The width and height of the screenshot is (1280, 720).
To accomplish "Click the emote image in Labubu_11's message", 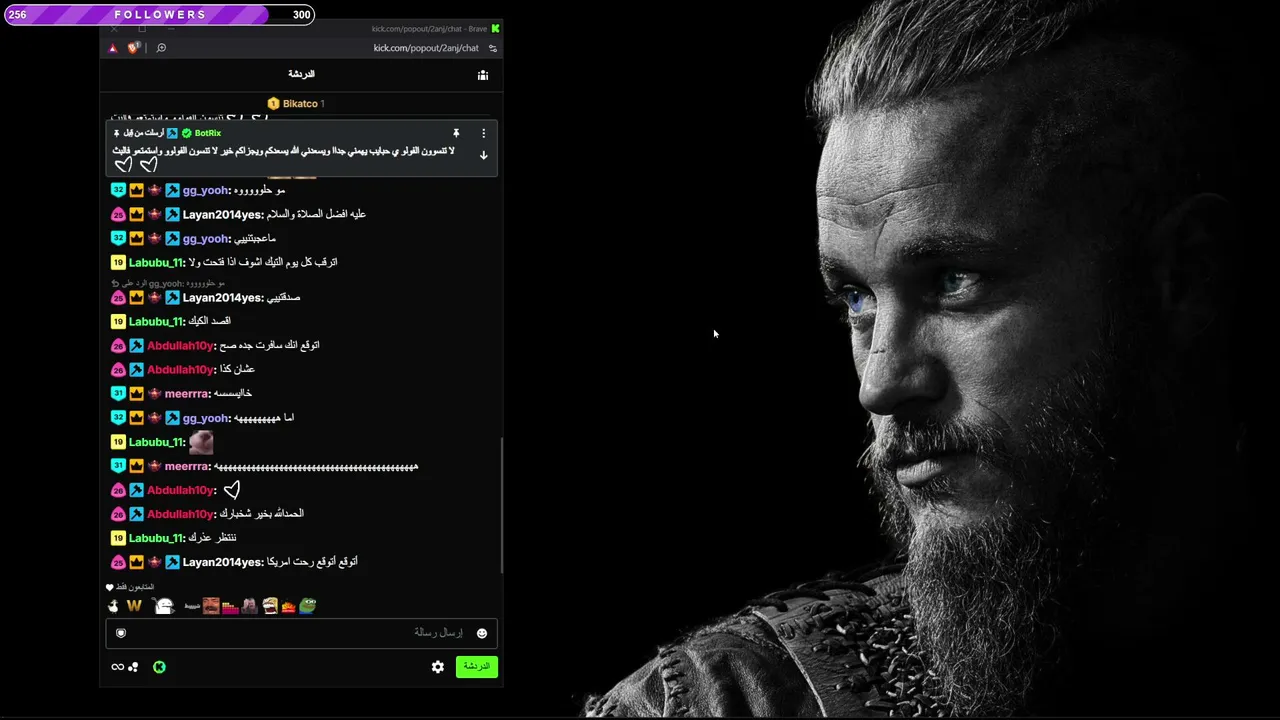I will coord(201,442).
